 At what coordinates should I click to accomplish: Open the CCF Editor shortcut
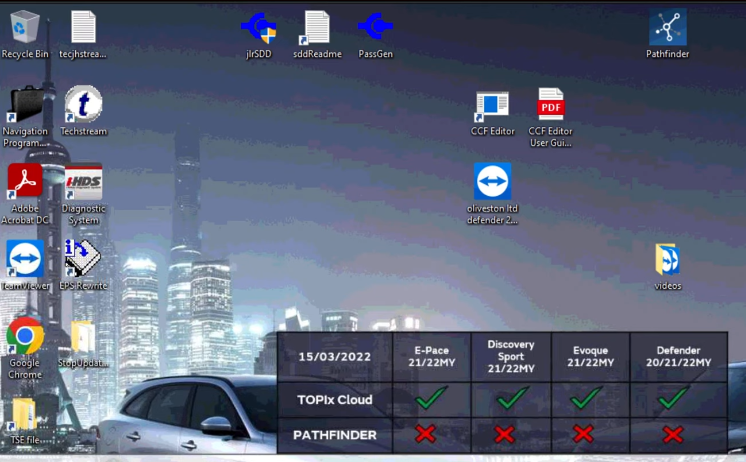pos(492,105)
